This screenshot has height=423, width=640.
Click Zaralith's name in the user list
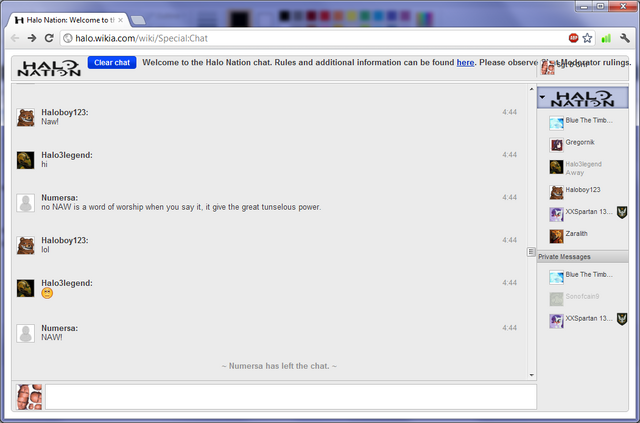[x=576, y=234]
